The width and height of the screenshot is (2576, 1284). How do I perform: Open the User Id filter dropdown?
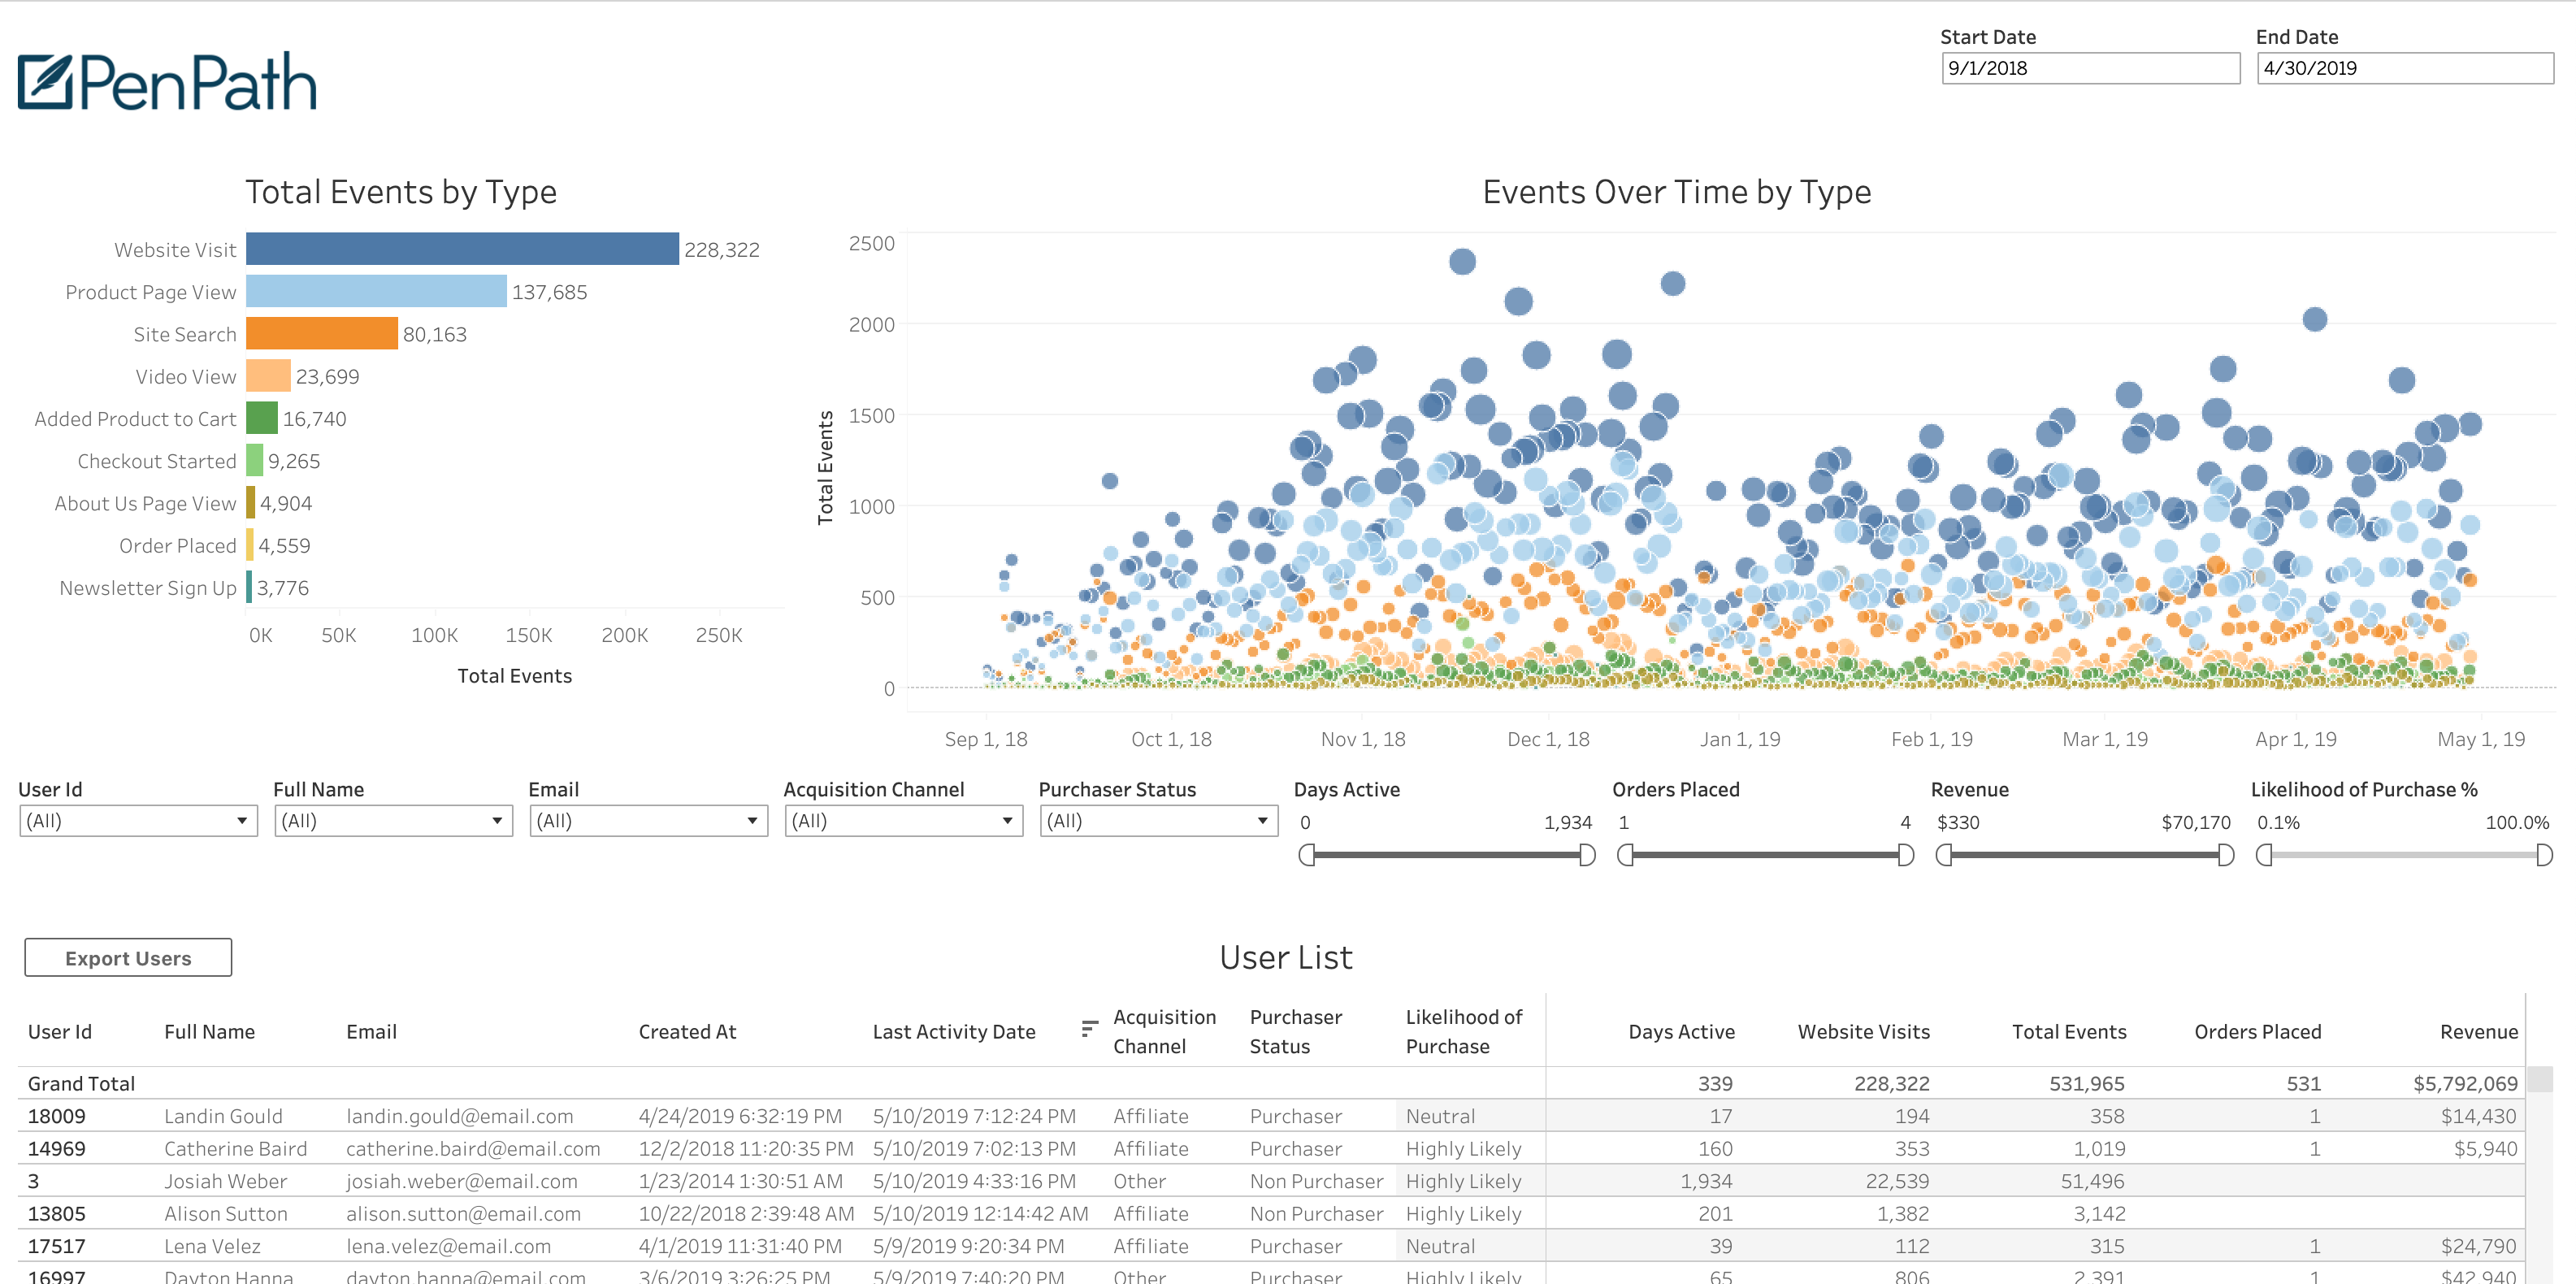click(x=138, y=821)
